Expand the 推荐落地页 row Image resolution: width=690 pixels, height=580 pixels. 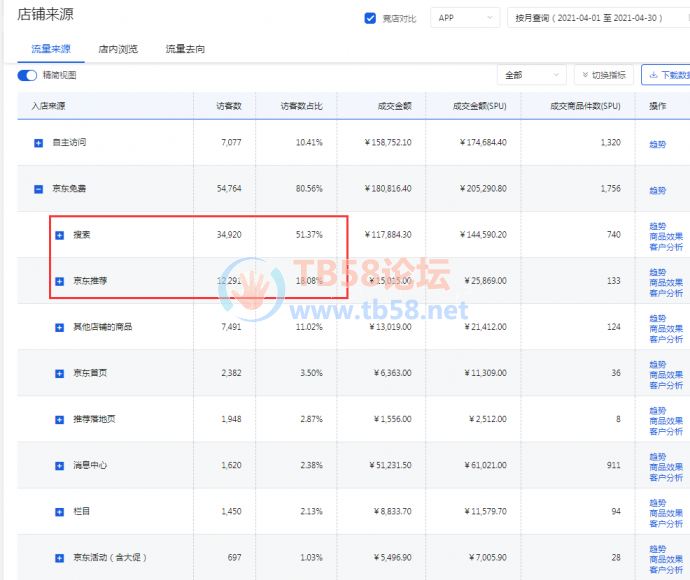click(59, 420)
